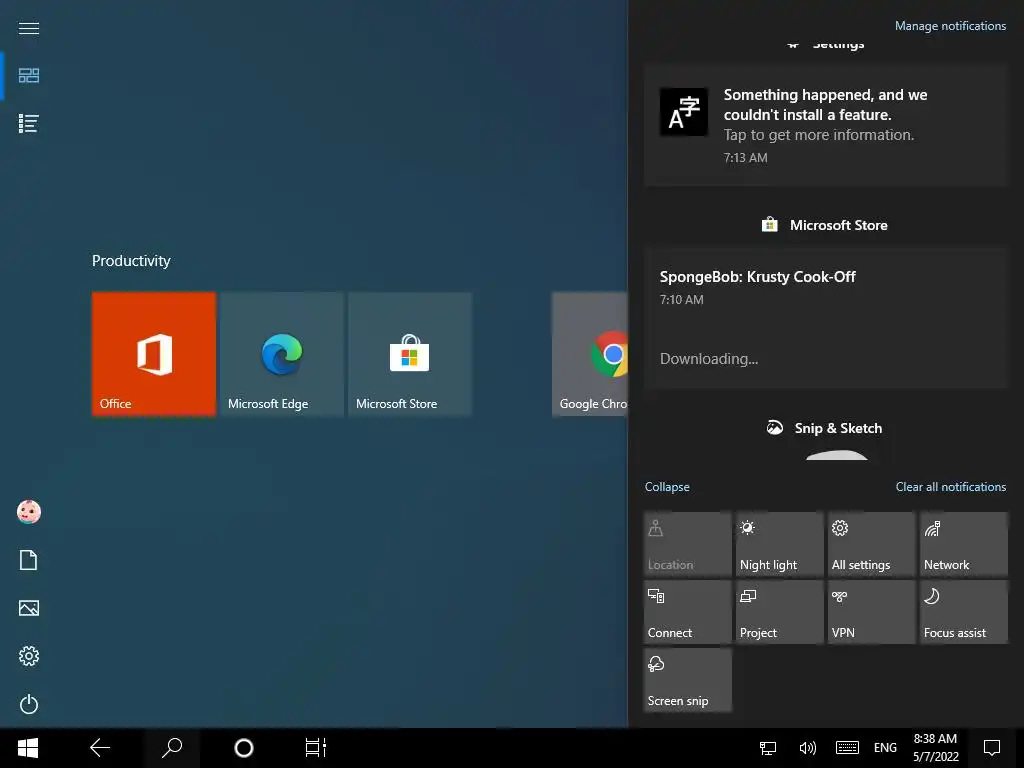Image resolution: width=1024 pixels, height=768 pixels.
Task: Click the Power icon in Start sidebar
Action: pyautogui.click(x=29, y=704)
